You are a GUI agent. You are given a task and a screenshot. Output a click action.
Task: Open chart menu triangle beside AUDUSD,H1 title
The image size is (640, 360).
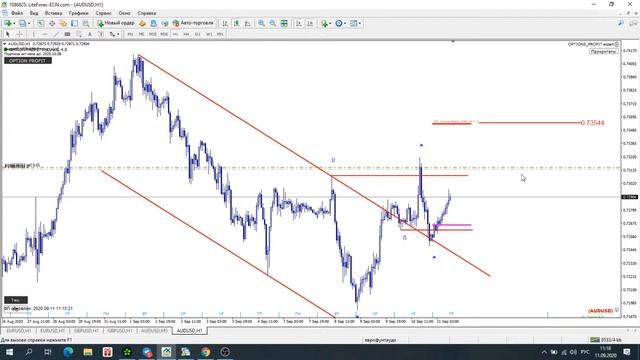pos(4,44)
